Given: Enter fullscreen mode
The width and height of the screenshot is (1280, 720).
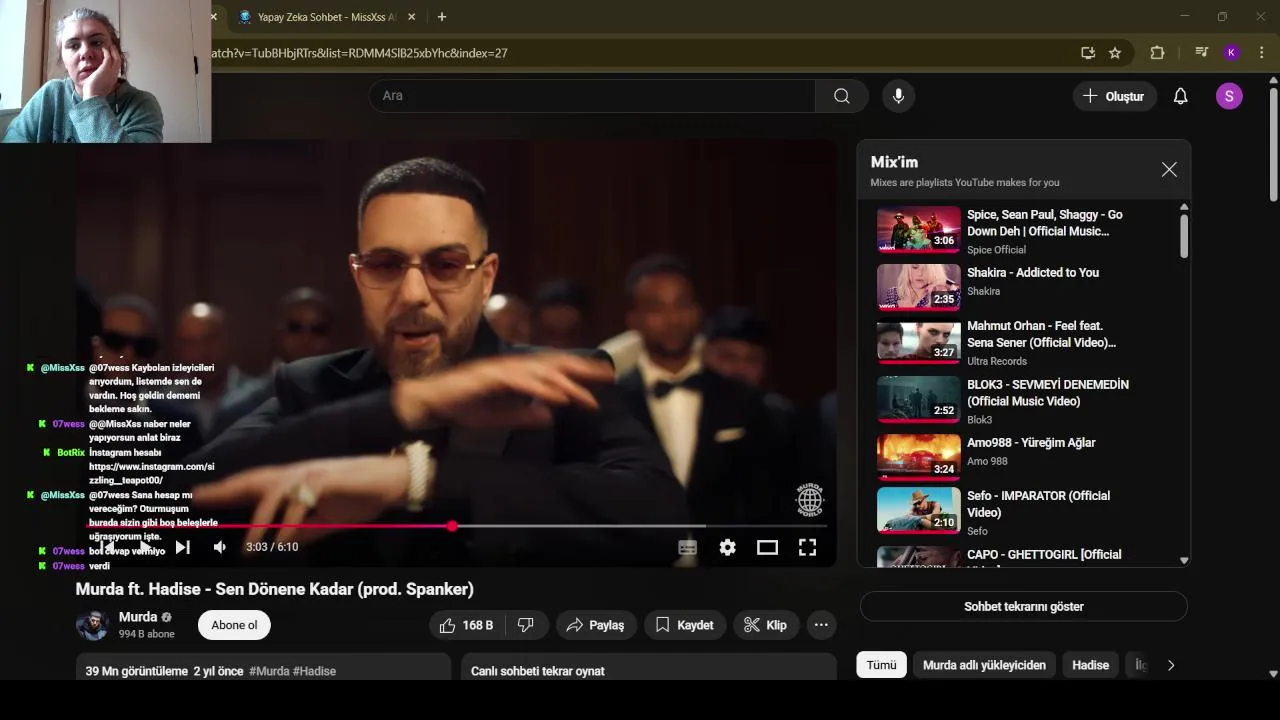Looking at the screenshot, I should [x=807, y=547].
